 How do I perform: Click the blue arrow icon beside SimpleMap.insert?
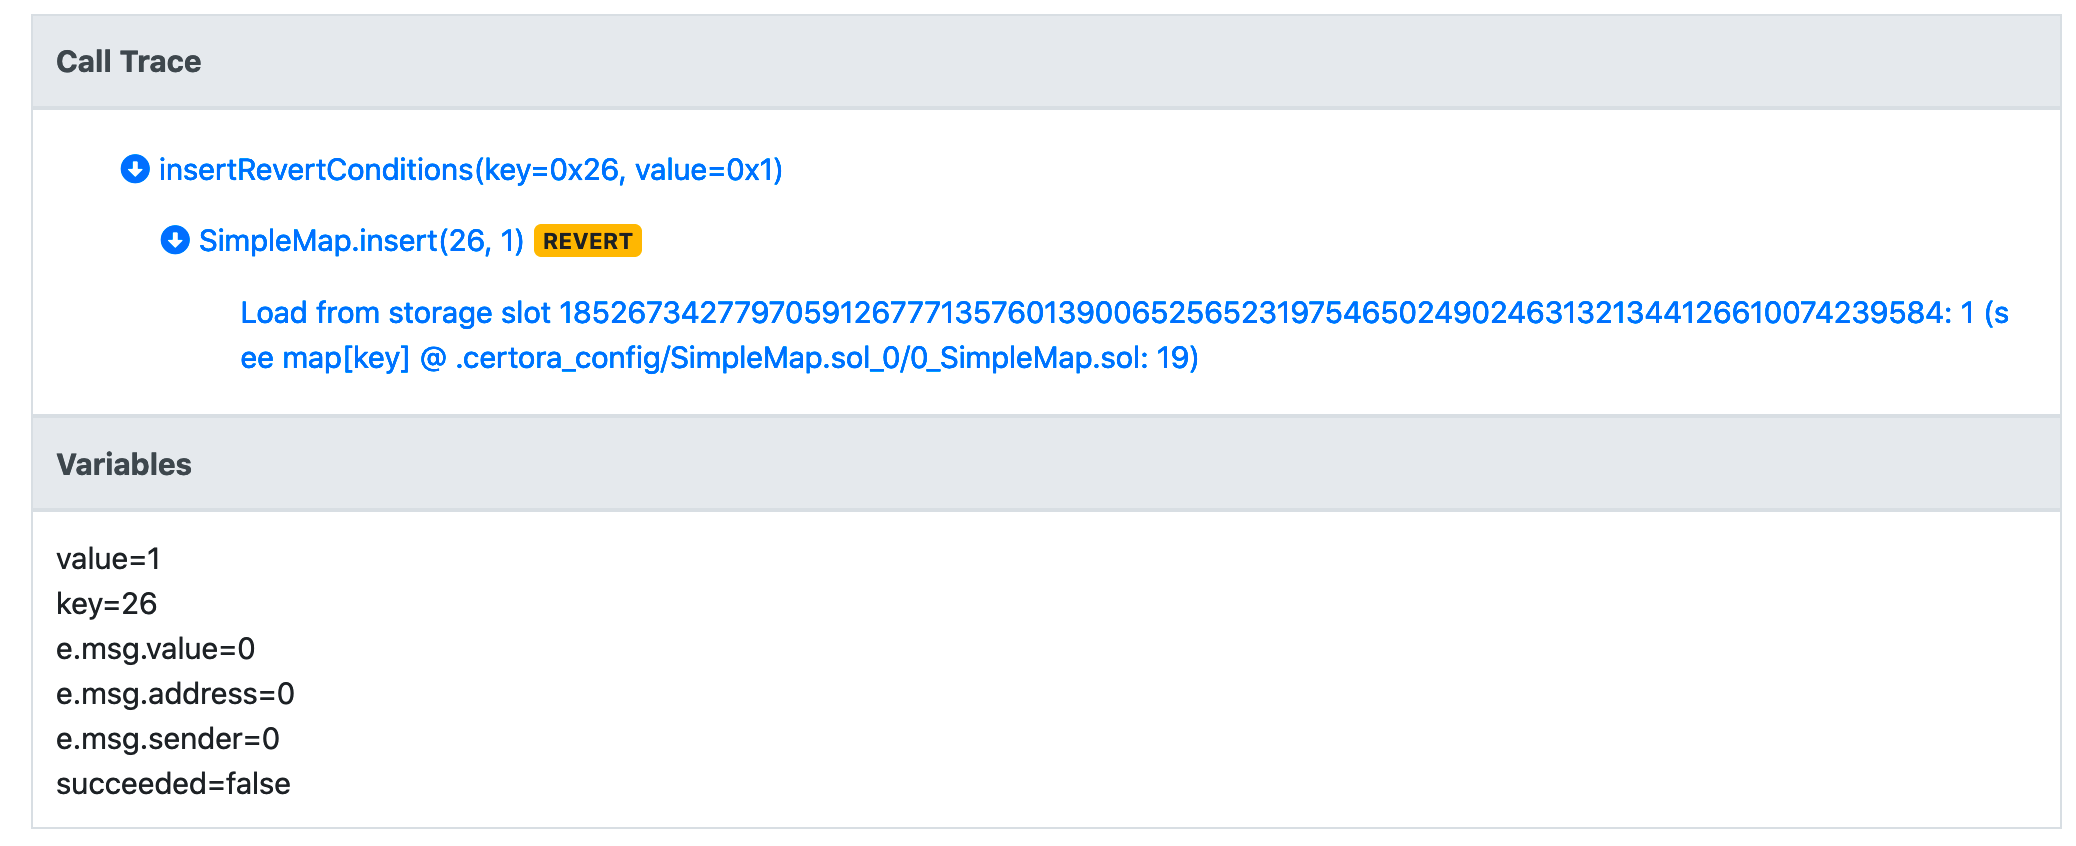pos(174,240)
